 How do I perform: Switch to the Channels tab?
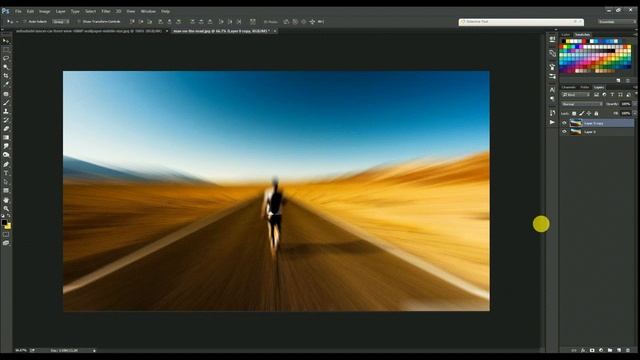point(568,87)
